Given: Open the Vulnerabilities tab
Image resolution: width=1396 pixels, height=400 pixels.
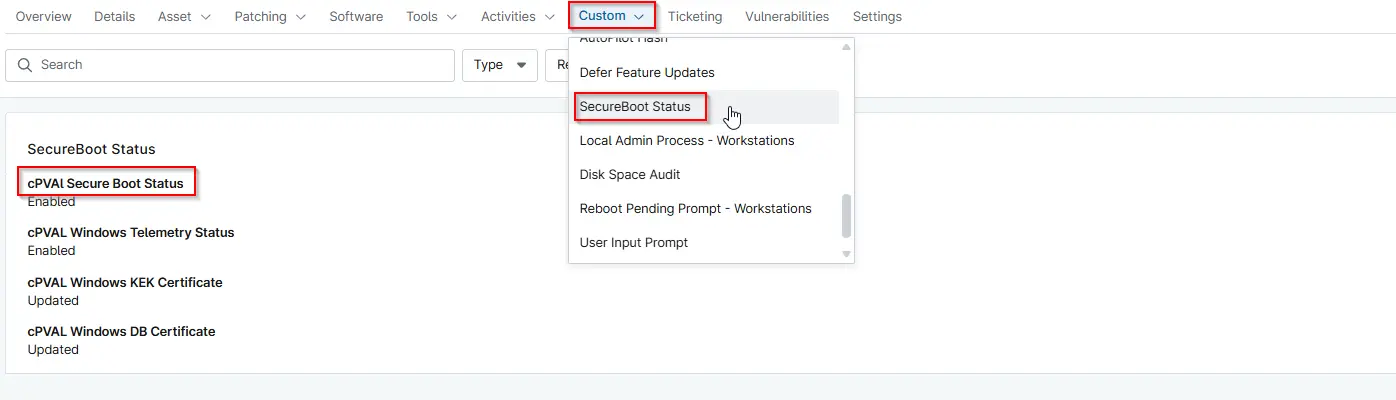Looking at the screenshot, I should (786, 17).
